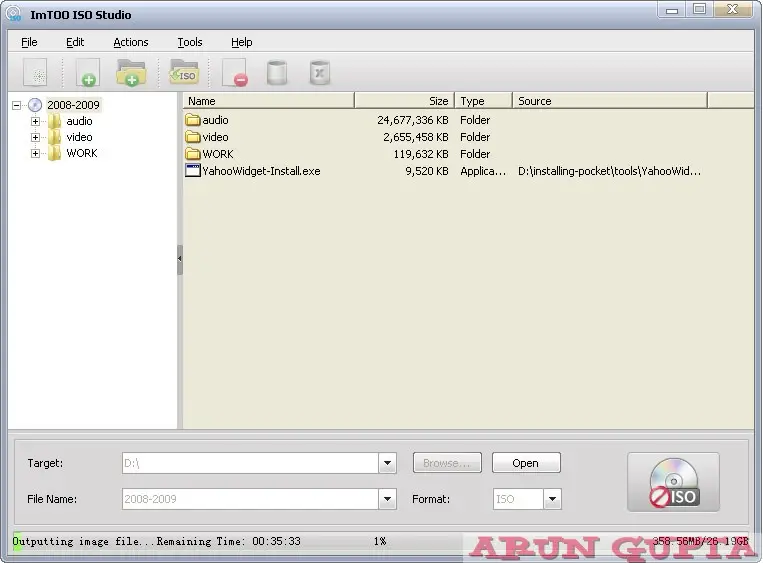
Task: Click the Browse... button
Action: point(447,463)
